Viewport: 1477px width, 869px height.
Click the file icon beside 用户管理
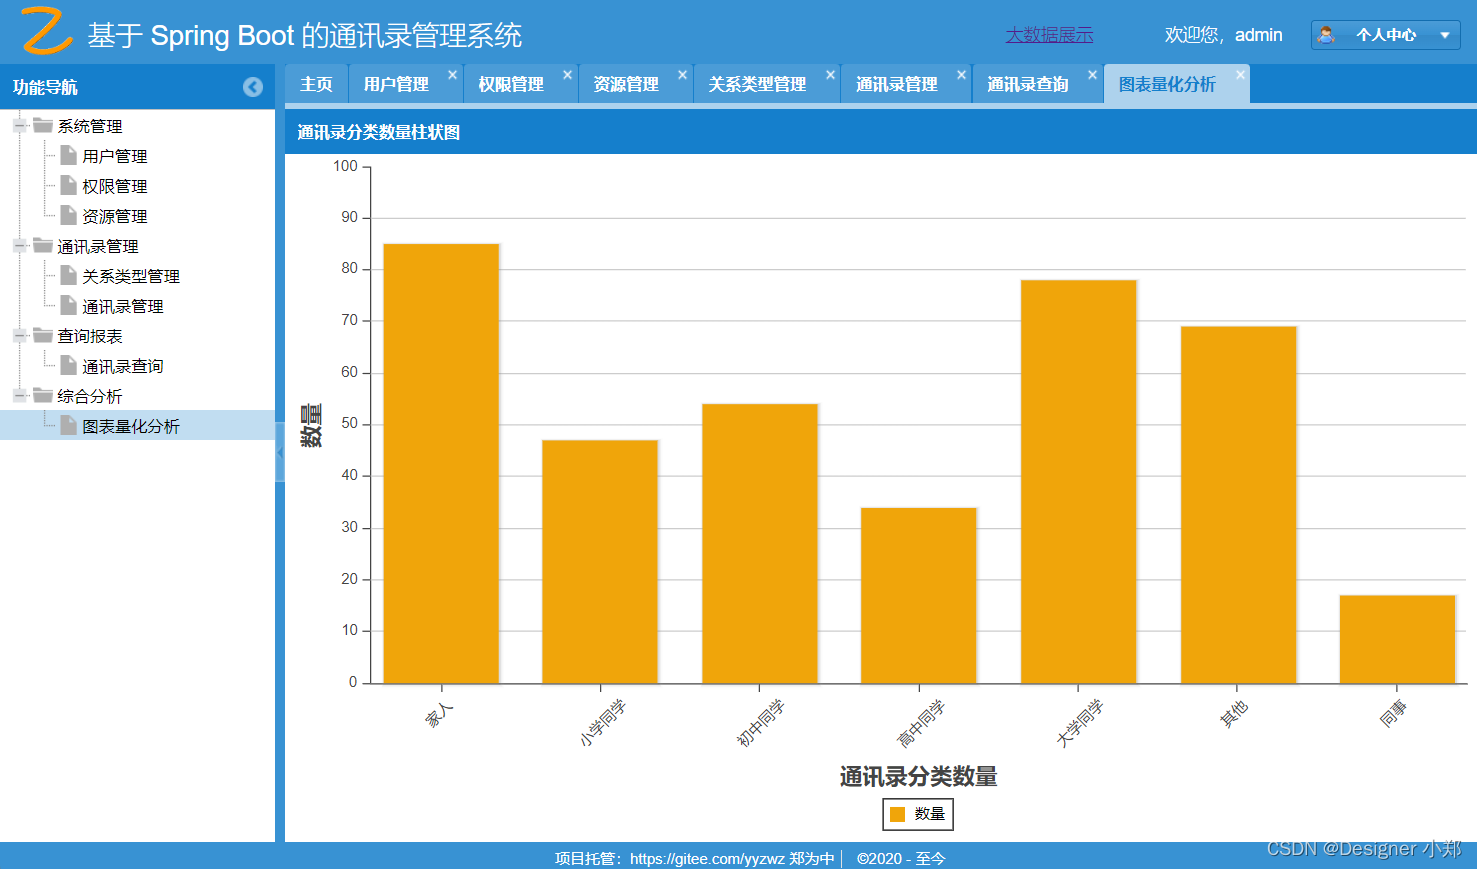click(x=68, y=155)
